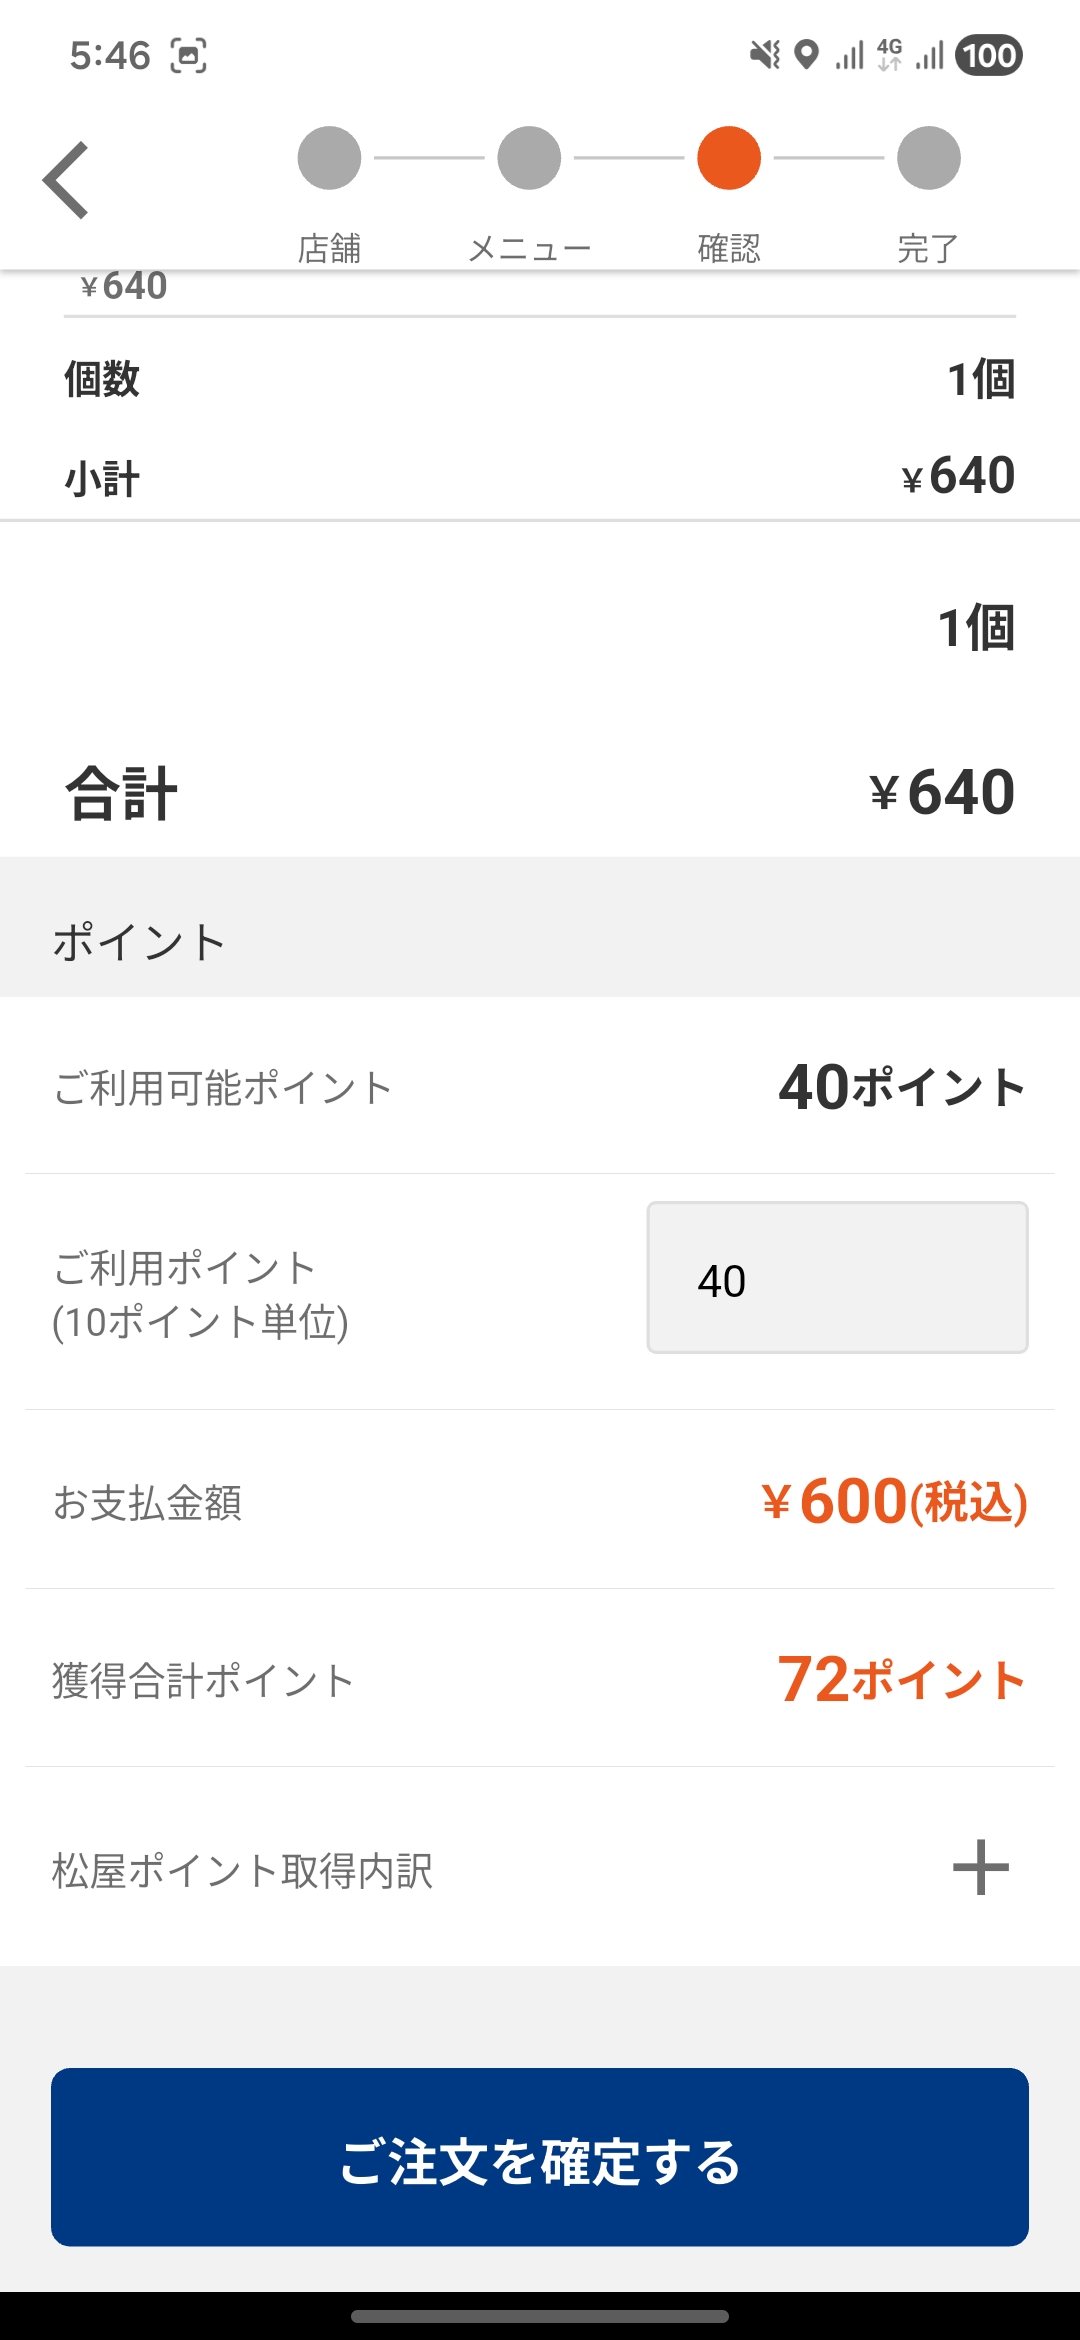
Task: Tap the メニュー step circle
Action: click(529, 158)
